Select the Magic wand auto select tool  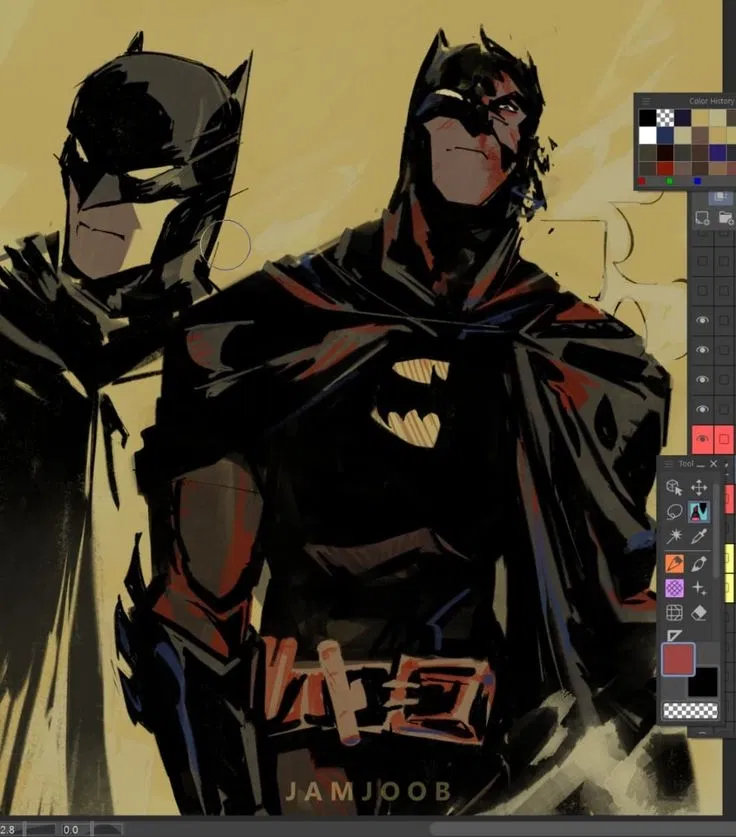pyautogui.click(x=674, y=535)
